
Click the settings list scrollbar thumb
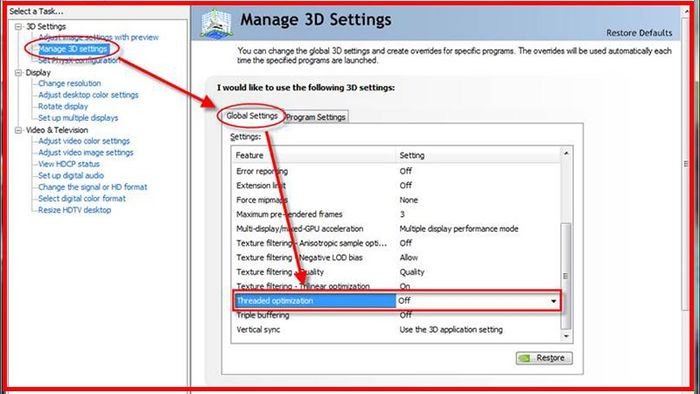[566, 276]
